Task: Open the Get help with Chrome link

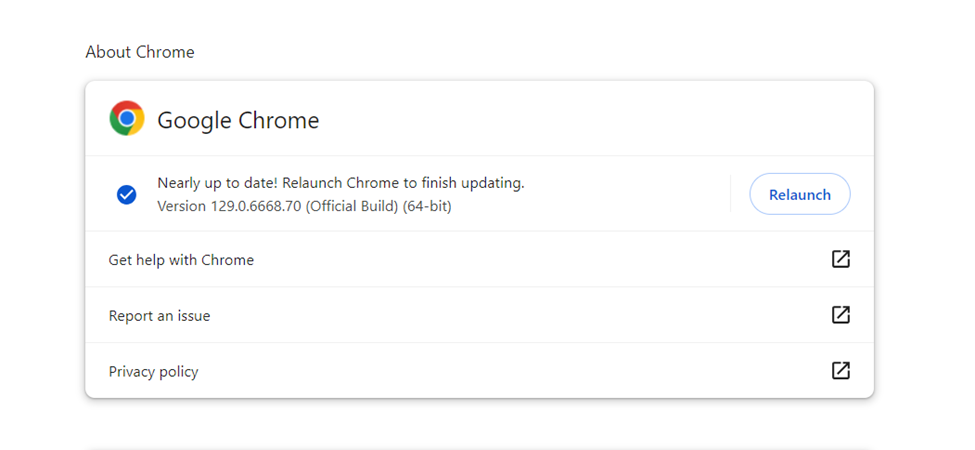Action: (x=181, y=260)
